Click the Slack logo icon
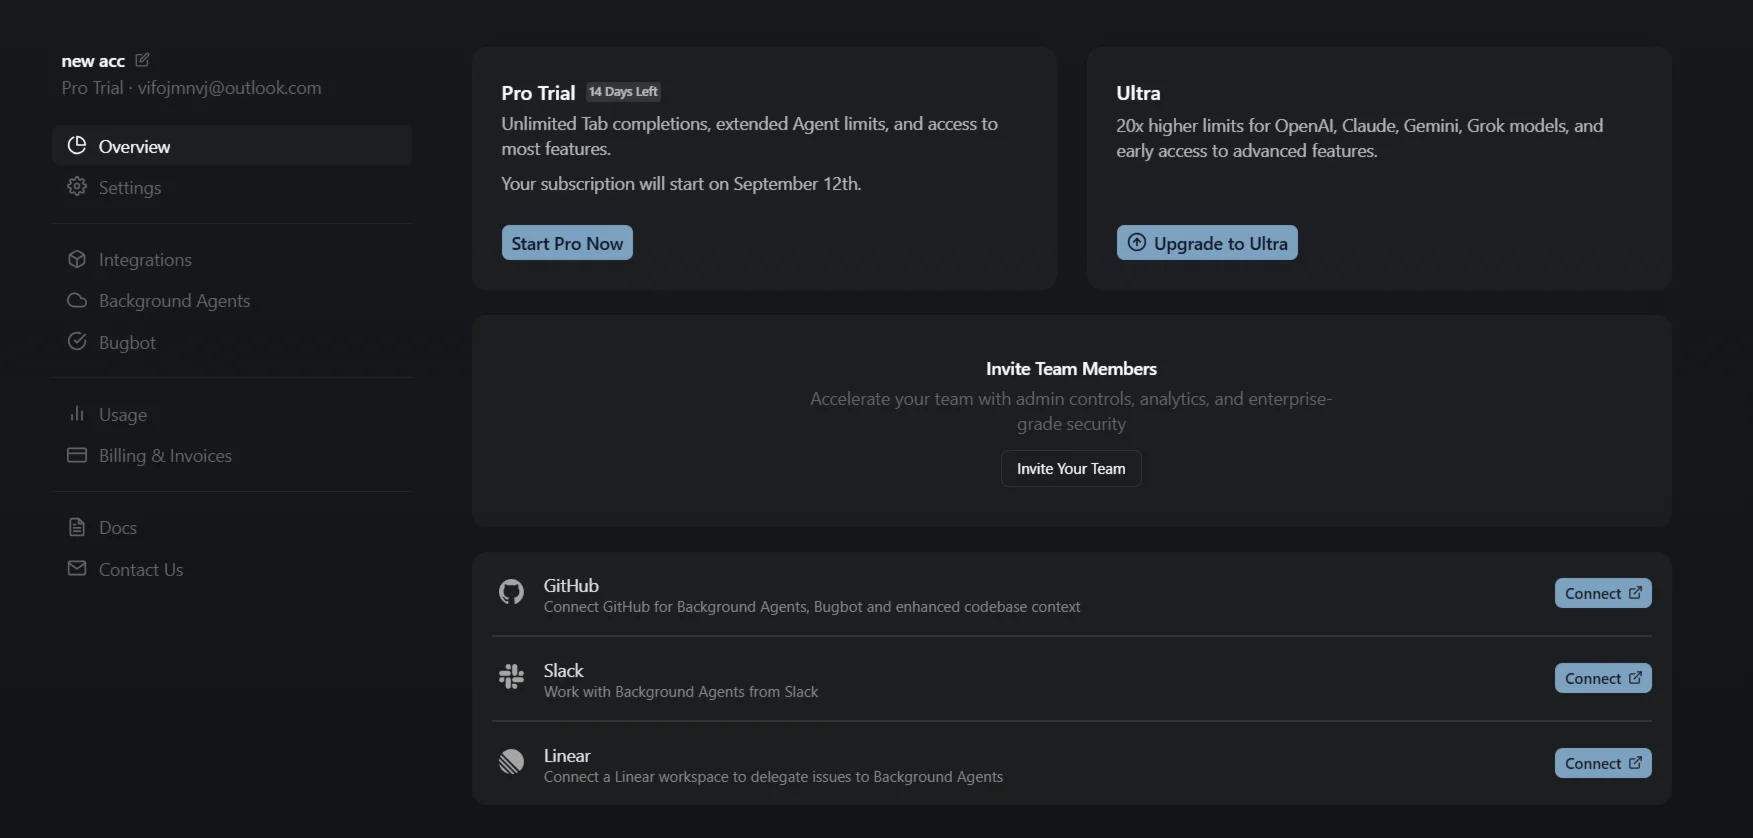1753x838 pixels. coord(511,677)
